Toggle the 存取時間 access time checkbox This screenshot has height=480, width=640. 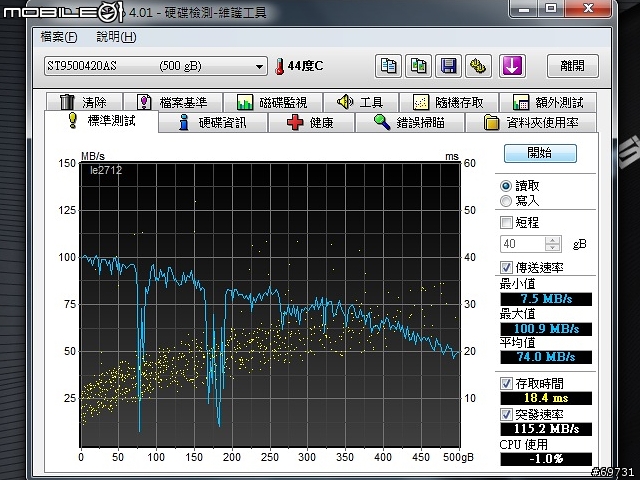506,383
